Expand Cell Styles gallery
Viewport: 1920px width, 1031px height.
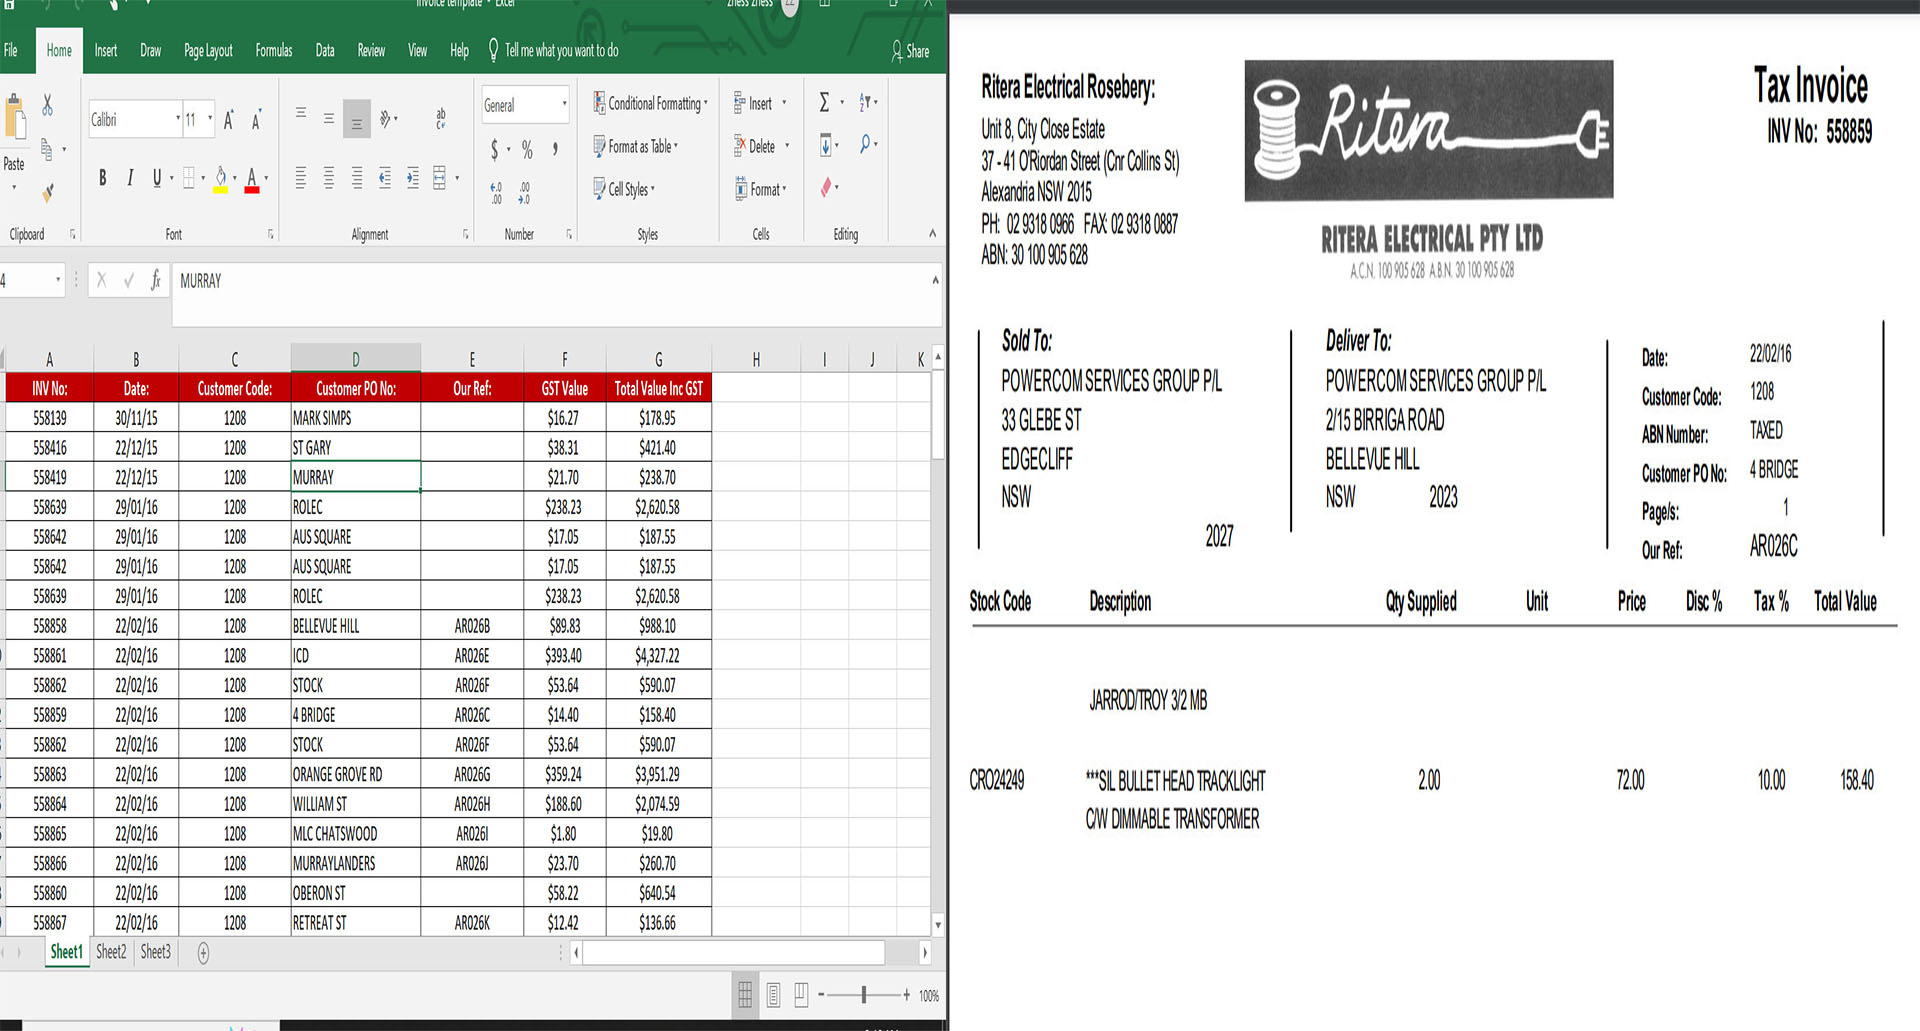click(624, 189)
